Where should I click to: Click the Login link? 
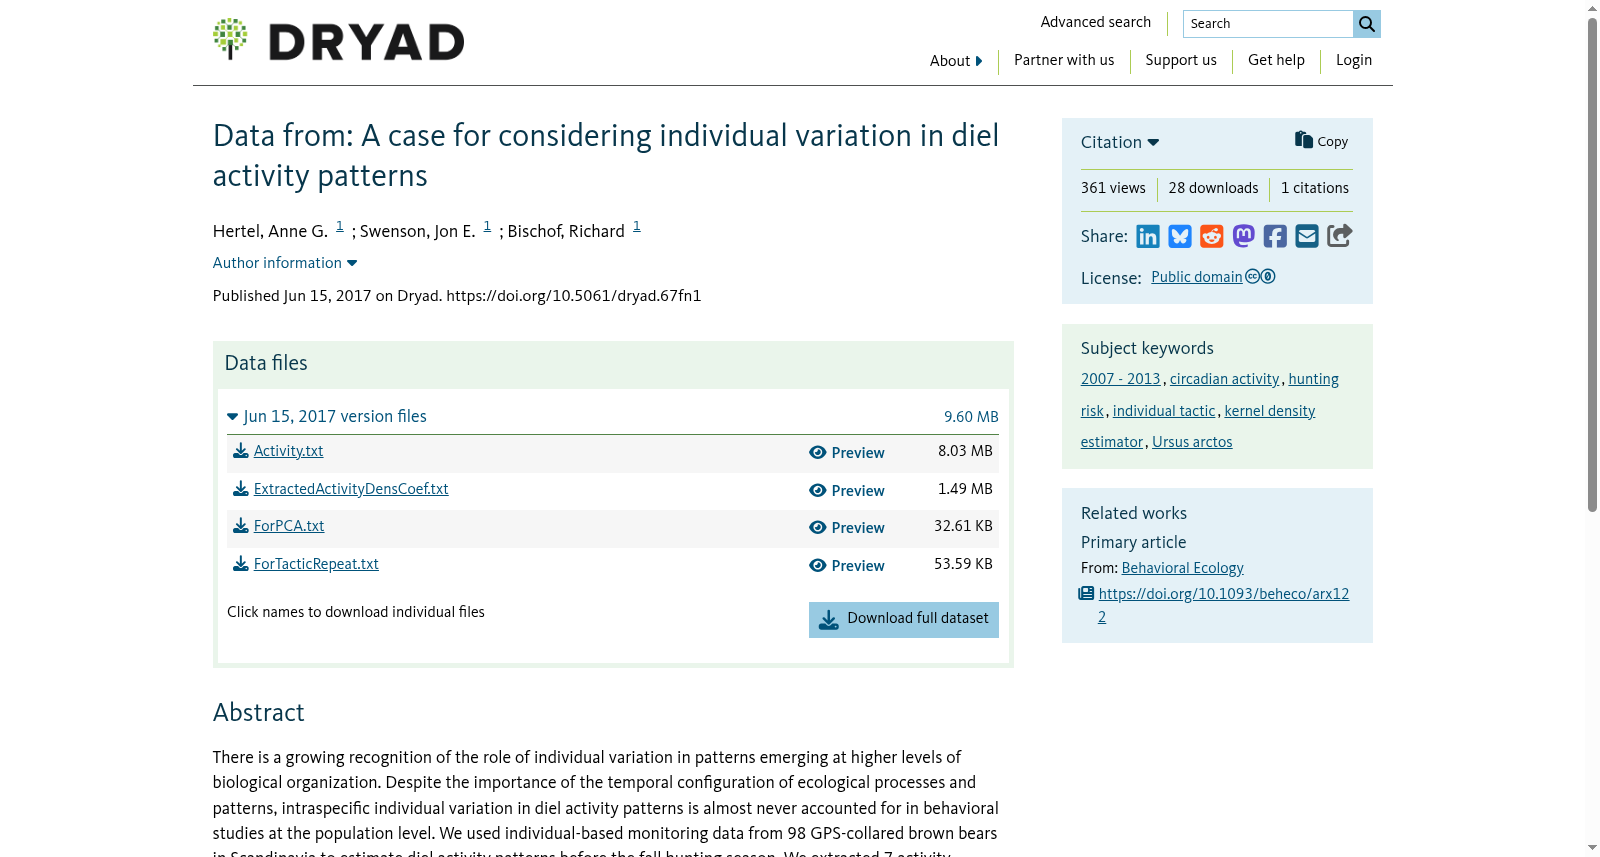pyautogui.click(x=1354, y=60)
